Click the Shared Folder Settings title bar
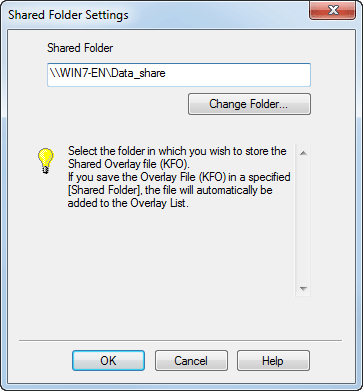This screenshot has height=391, width=363. pyautogui.click(x=157, y=15)
